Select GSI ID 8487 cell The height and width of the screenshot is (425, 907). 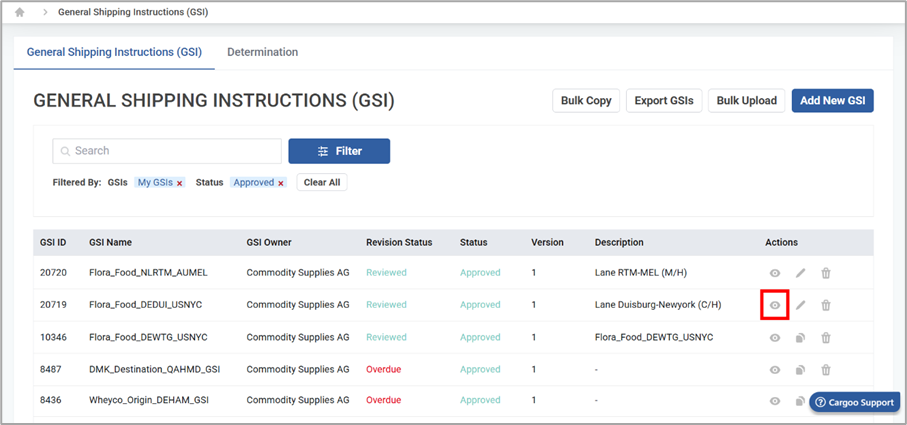tap(49, 369)
